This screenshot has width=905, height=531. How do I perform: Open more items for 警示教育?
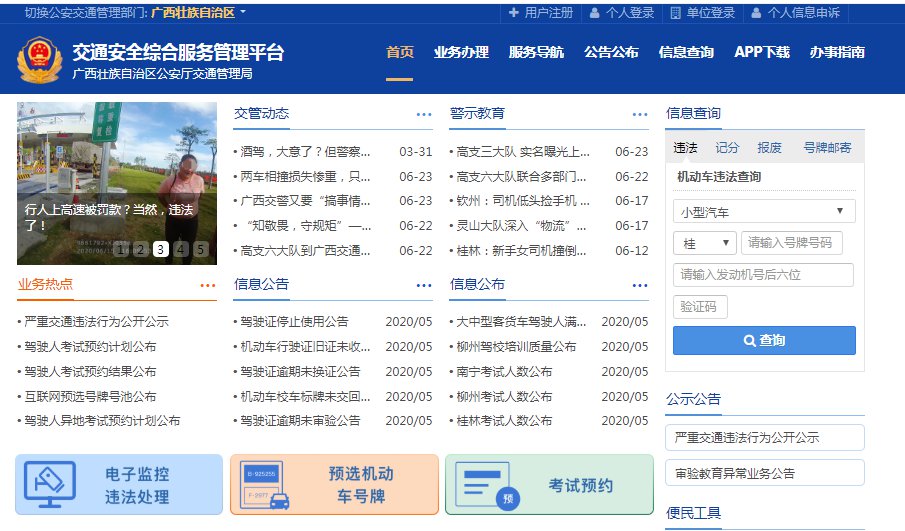pos(640,114)
